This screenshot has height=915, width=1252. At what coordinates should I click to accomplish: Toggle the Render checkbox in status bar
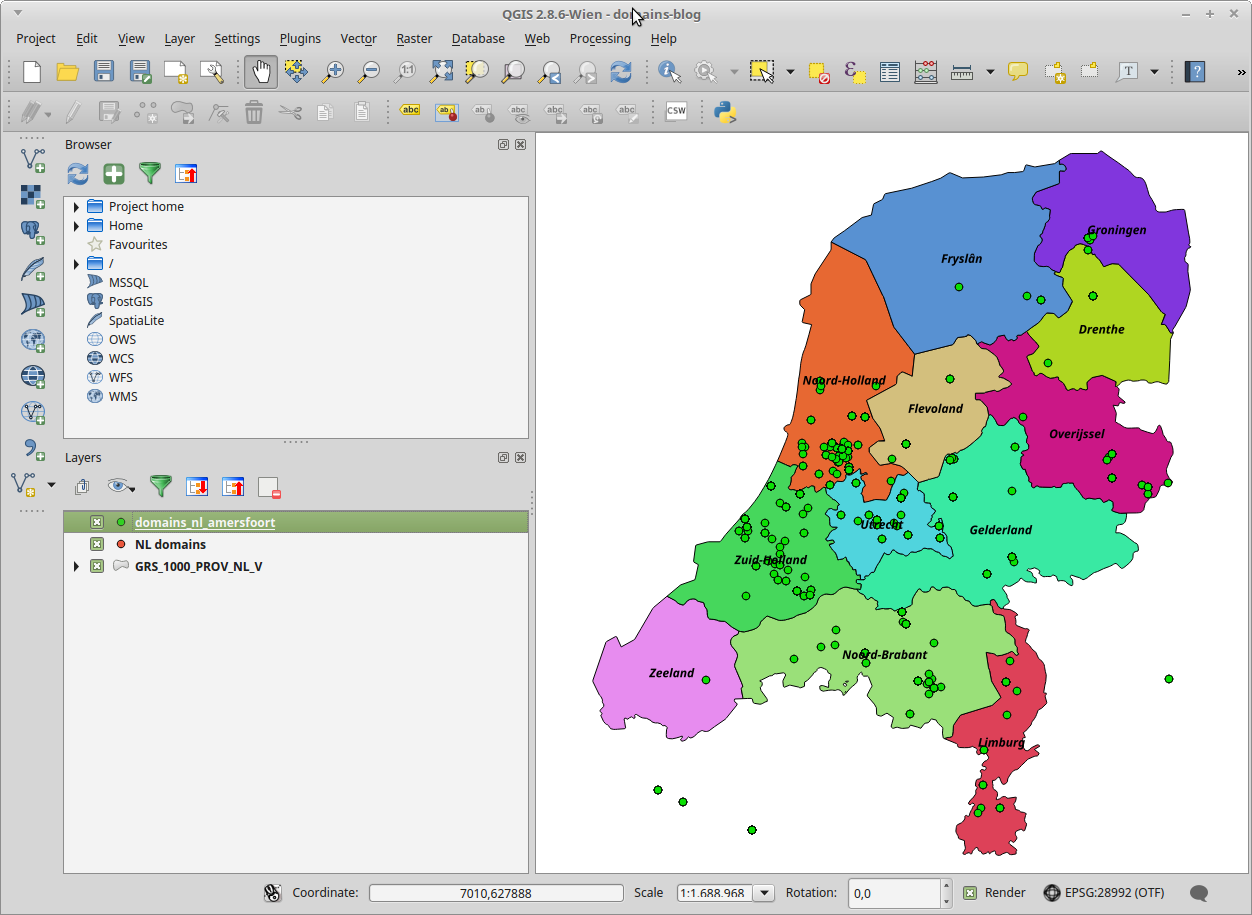pos(970,893)
